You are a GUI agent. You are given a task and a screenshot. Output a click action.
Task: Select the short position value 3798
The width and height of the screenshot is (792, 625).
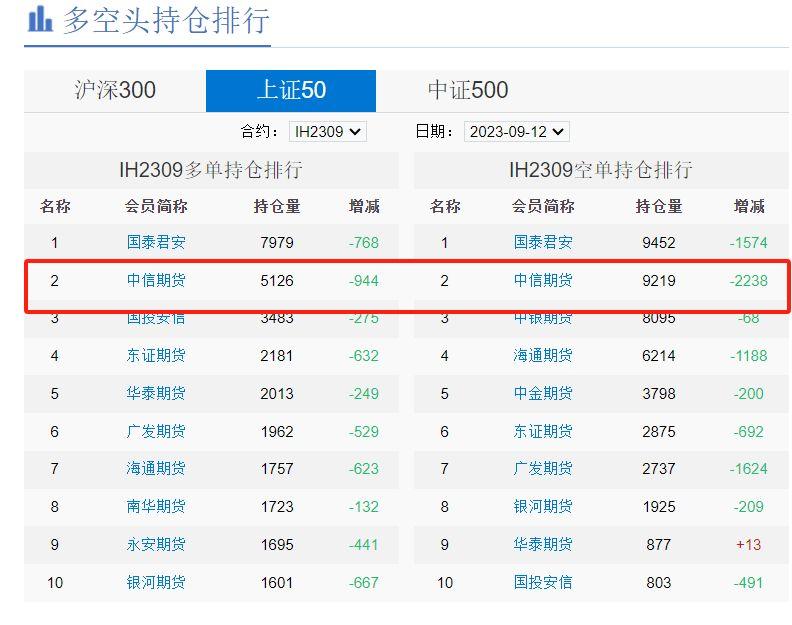point(659,394)
